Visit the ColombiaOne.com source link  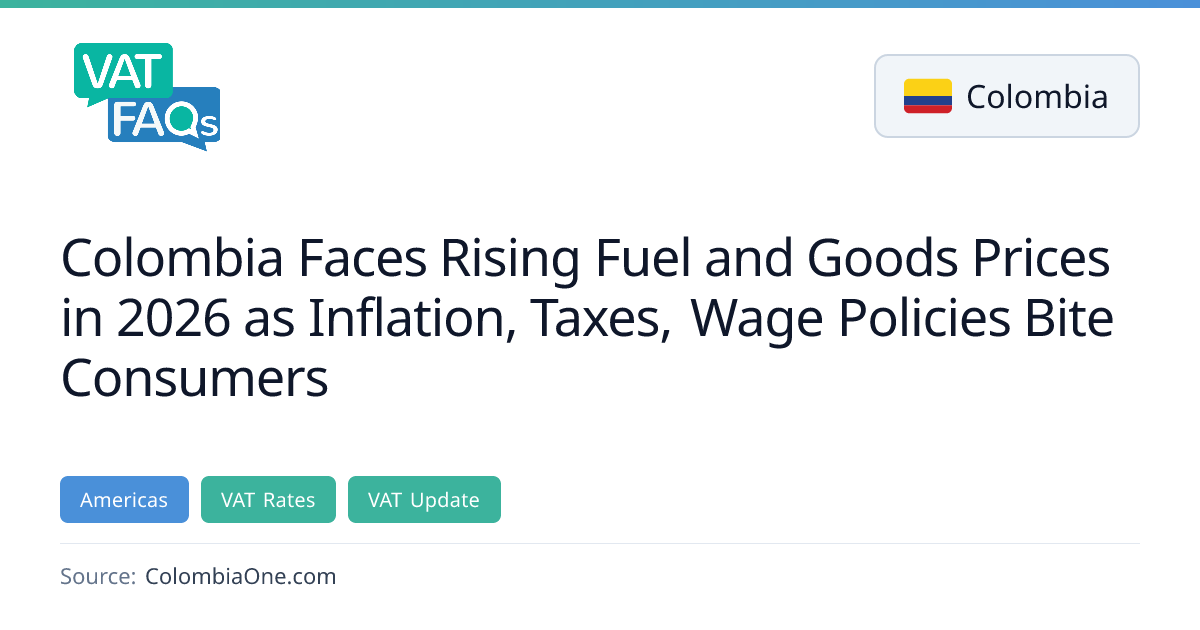[x=240, y=576]
